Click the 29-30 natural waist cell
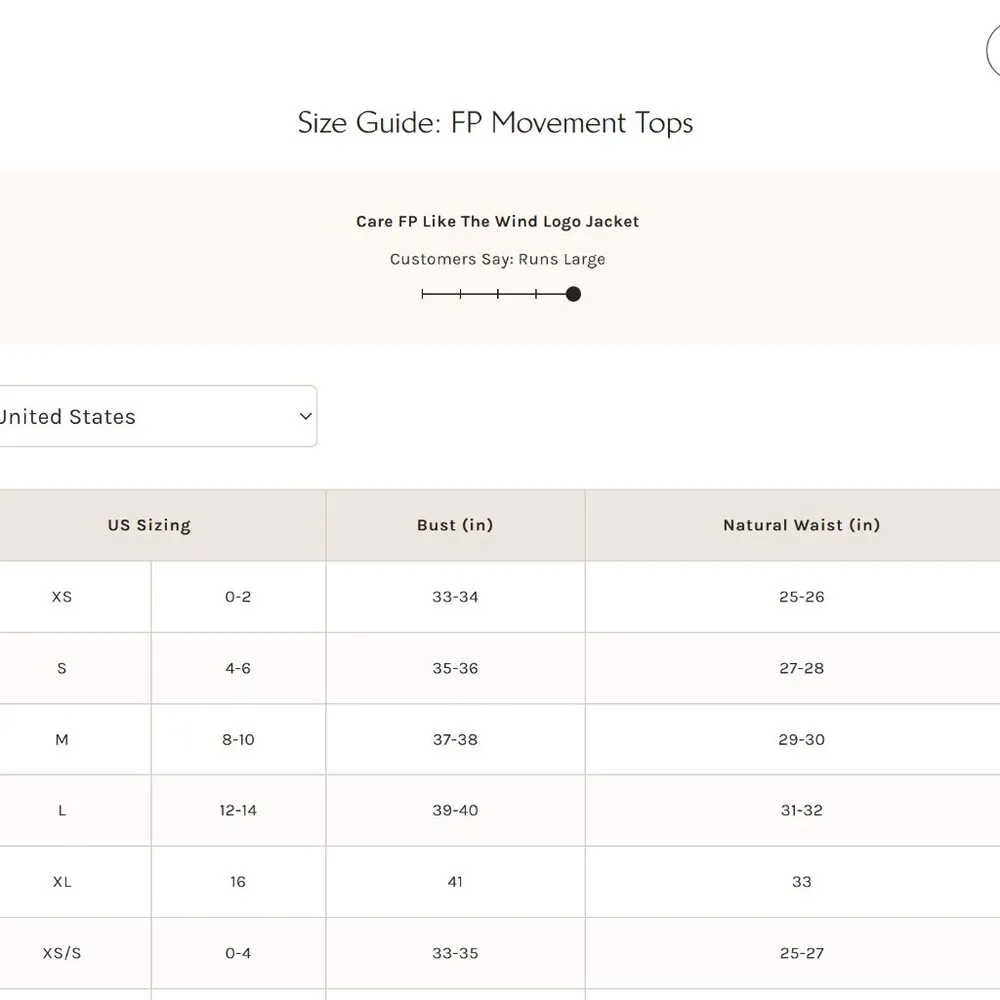The height and width of the screenshot is (1000, 1000). click(x=801, y=740)
